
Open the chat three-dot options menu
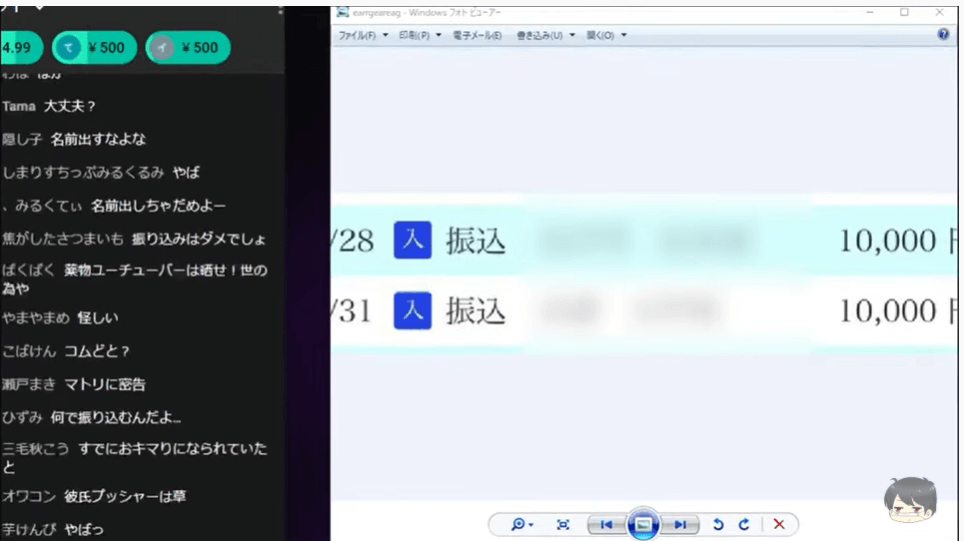click(280, 8)
